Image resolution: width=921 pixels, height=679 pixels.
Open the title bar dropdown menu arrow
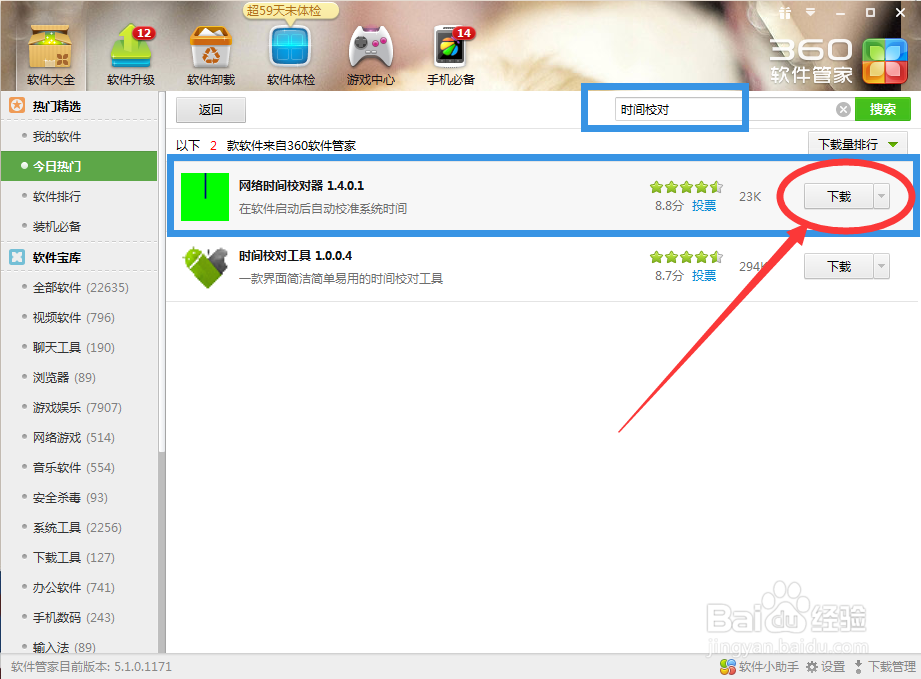[x=811, y=12]
